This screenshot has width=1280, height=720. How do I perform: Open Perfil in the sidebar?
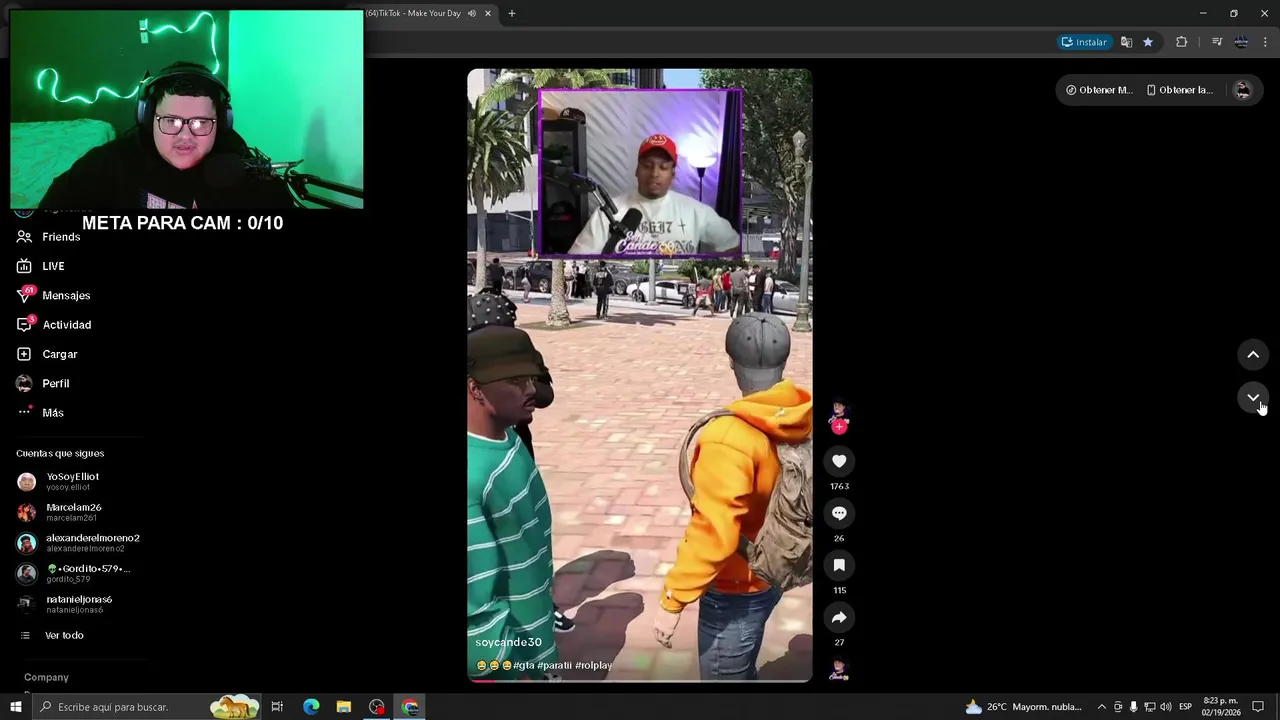[43, 383]
